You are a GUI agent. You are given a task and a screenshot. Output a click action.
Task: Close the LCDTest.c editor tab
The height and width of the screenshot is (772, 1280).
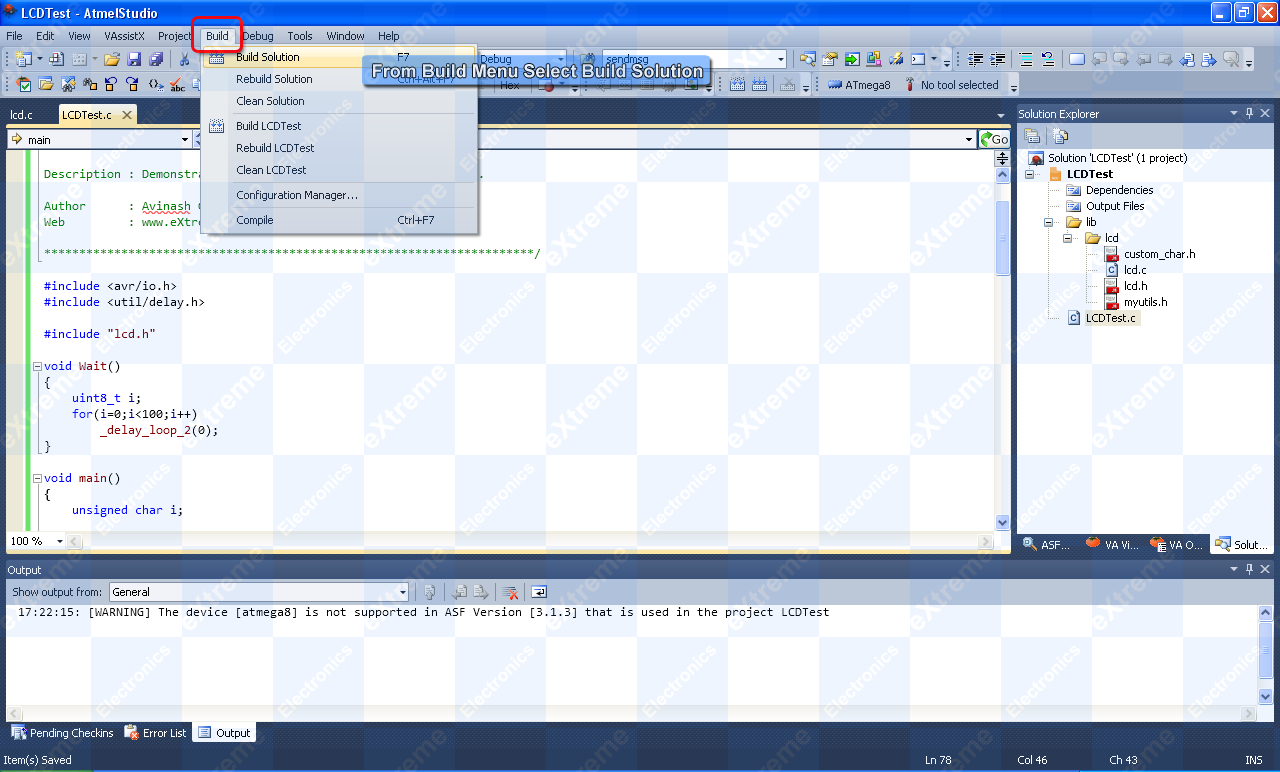pos(127,115)
